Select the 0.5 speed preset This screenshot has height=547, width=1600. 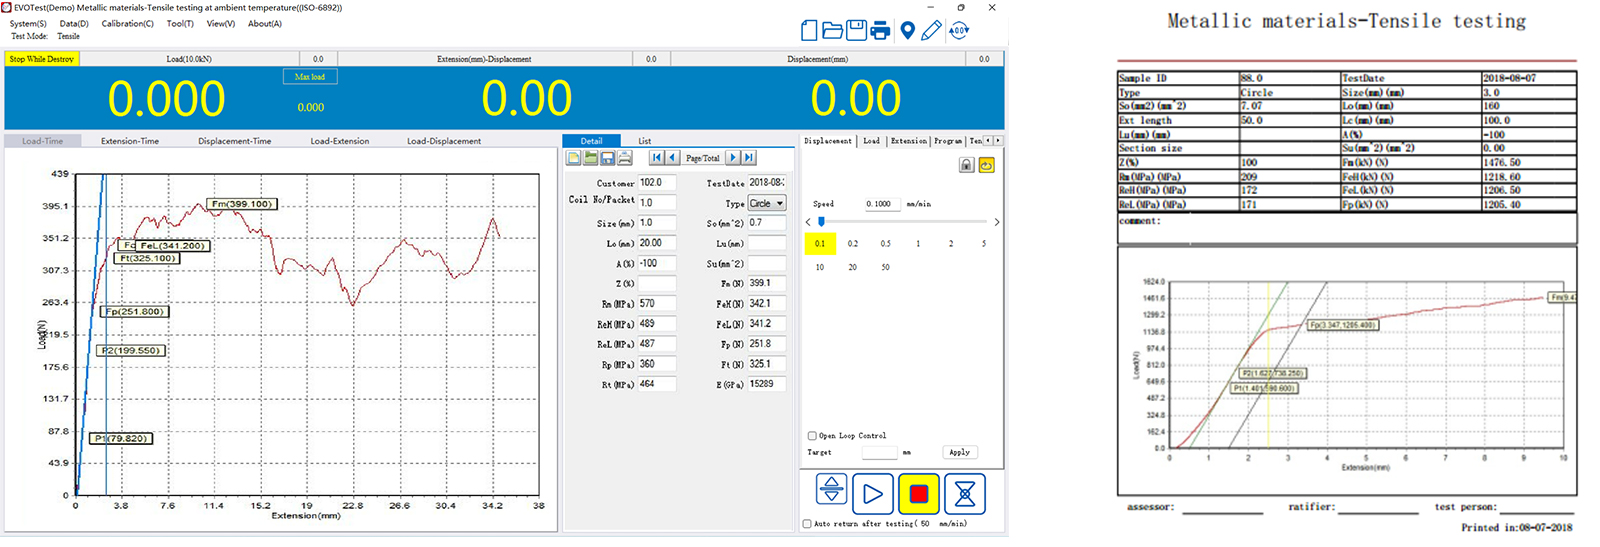(x=885, y=244)
